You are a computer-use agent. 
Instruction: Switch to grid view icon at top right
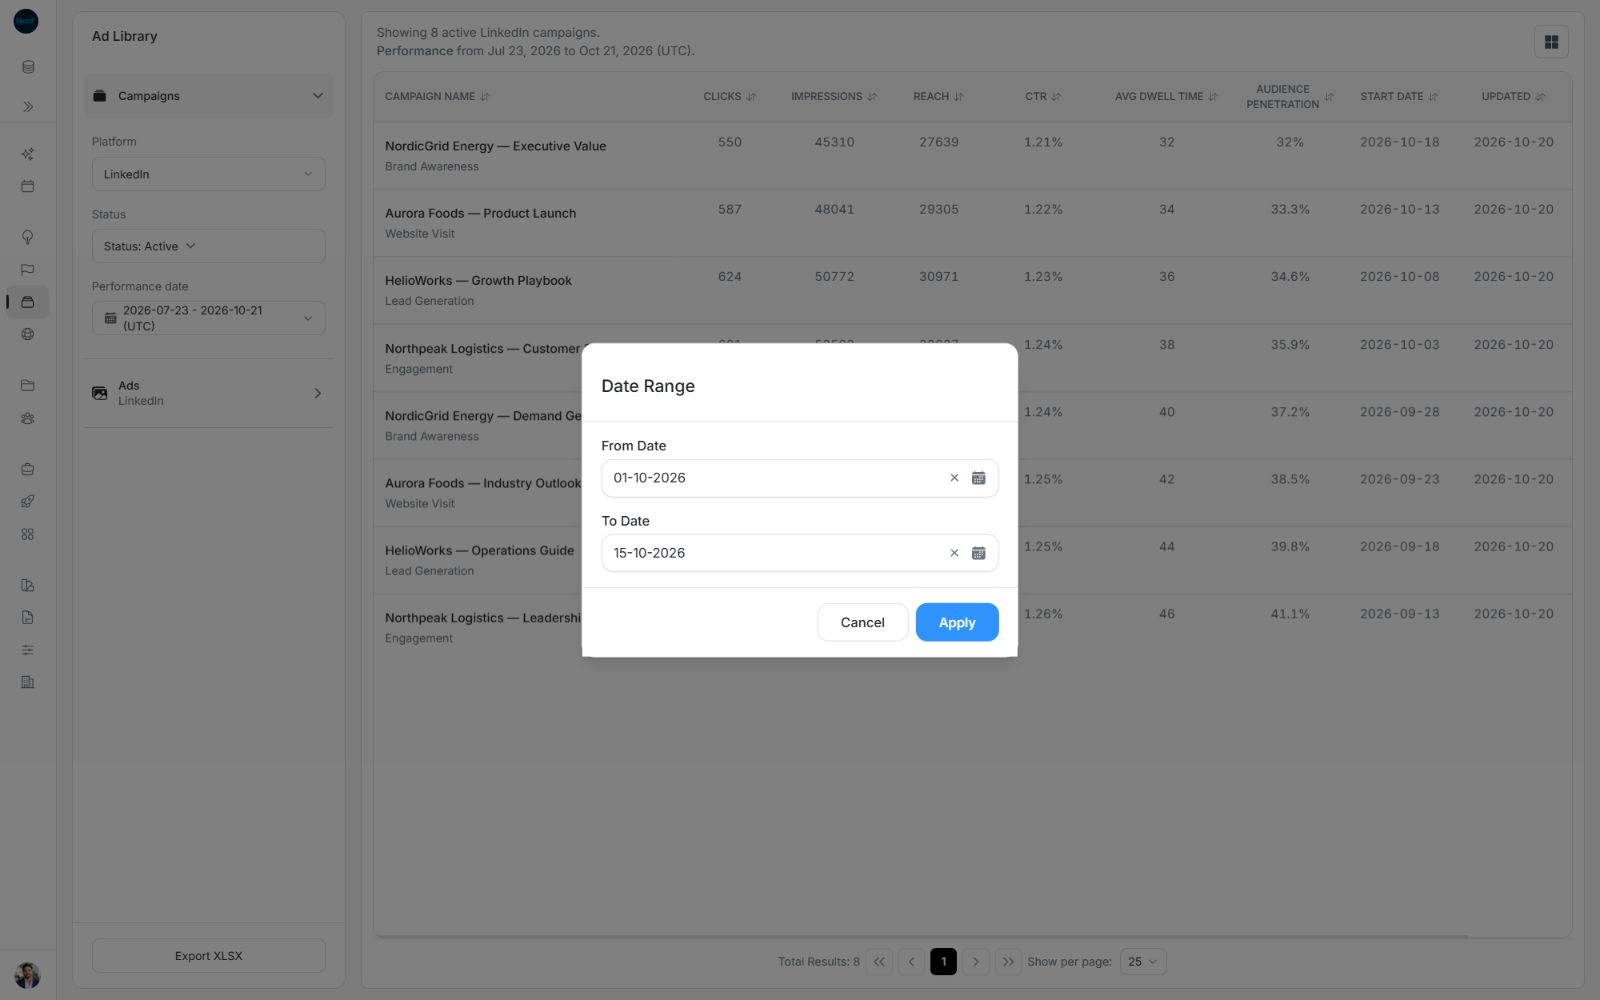point(1551,42)
